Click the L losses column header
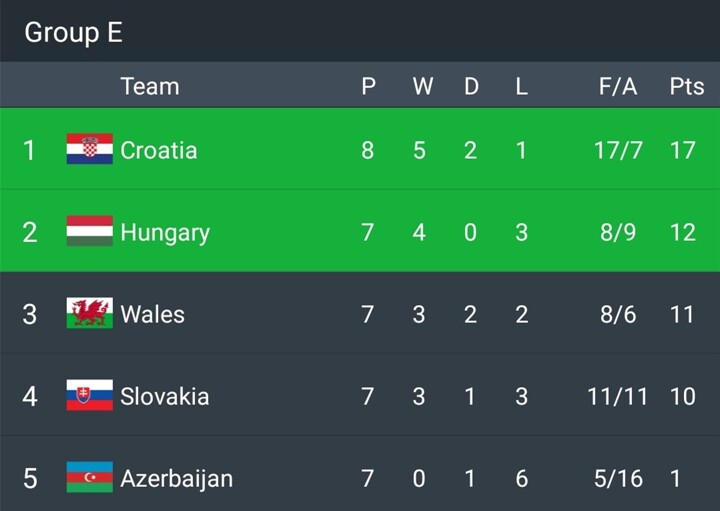720x511 pixels. (x=521, y=86)
